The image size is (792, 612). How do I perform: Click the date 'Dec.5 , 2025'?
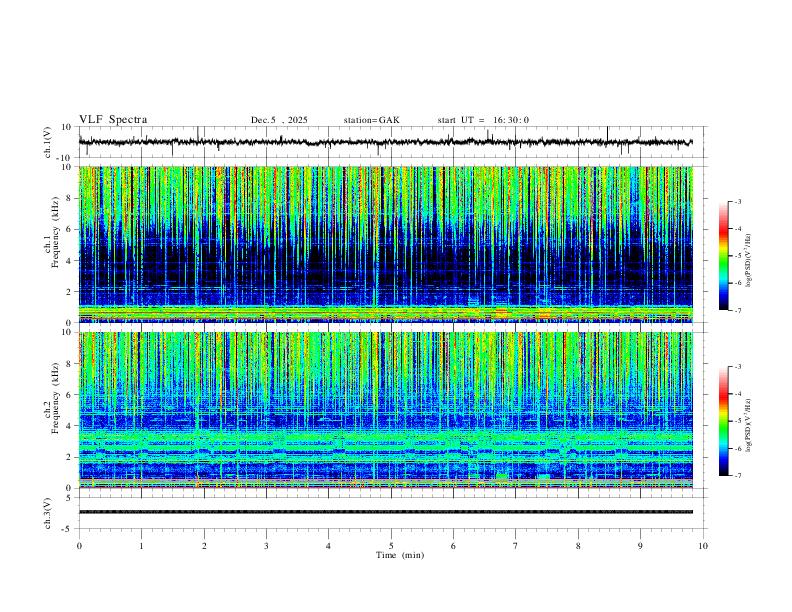[x=279, y=120]
